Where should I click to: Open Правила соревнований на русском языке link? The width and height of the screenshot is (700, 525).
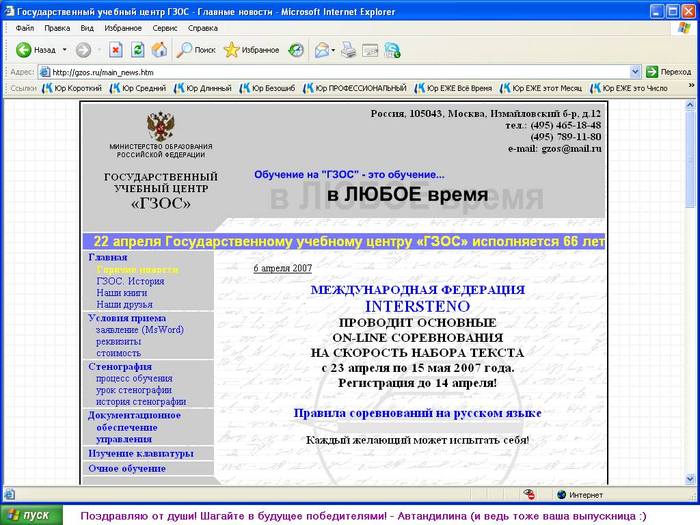417,413
